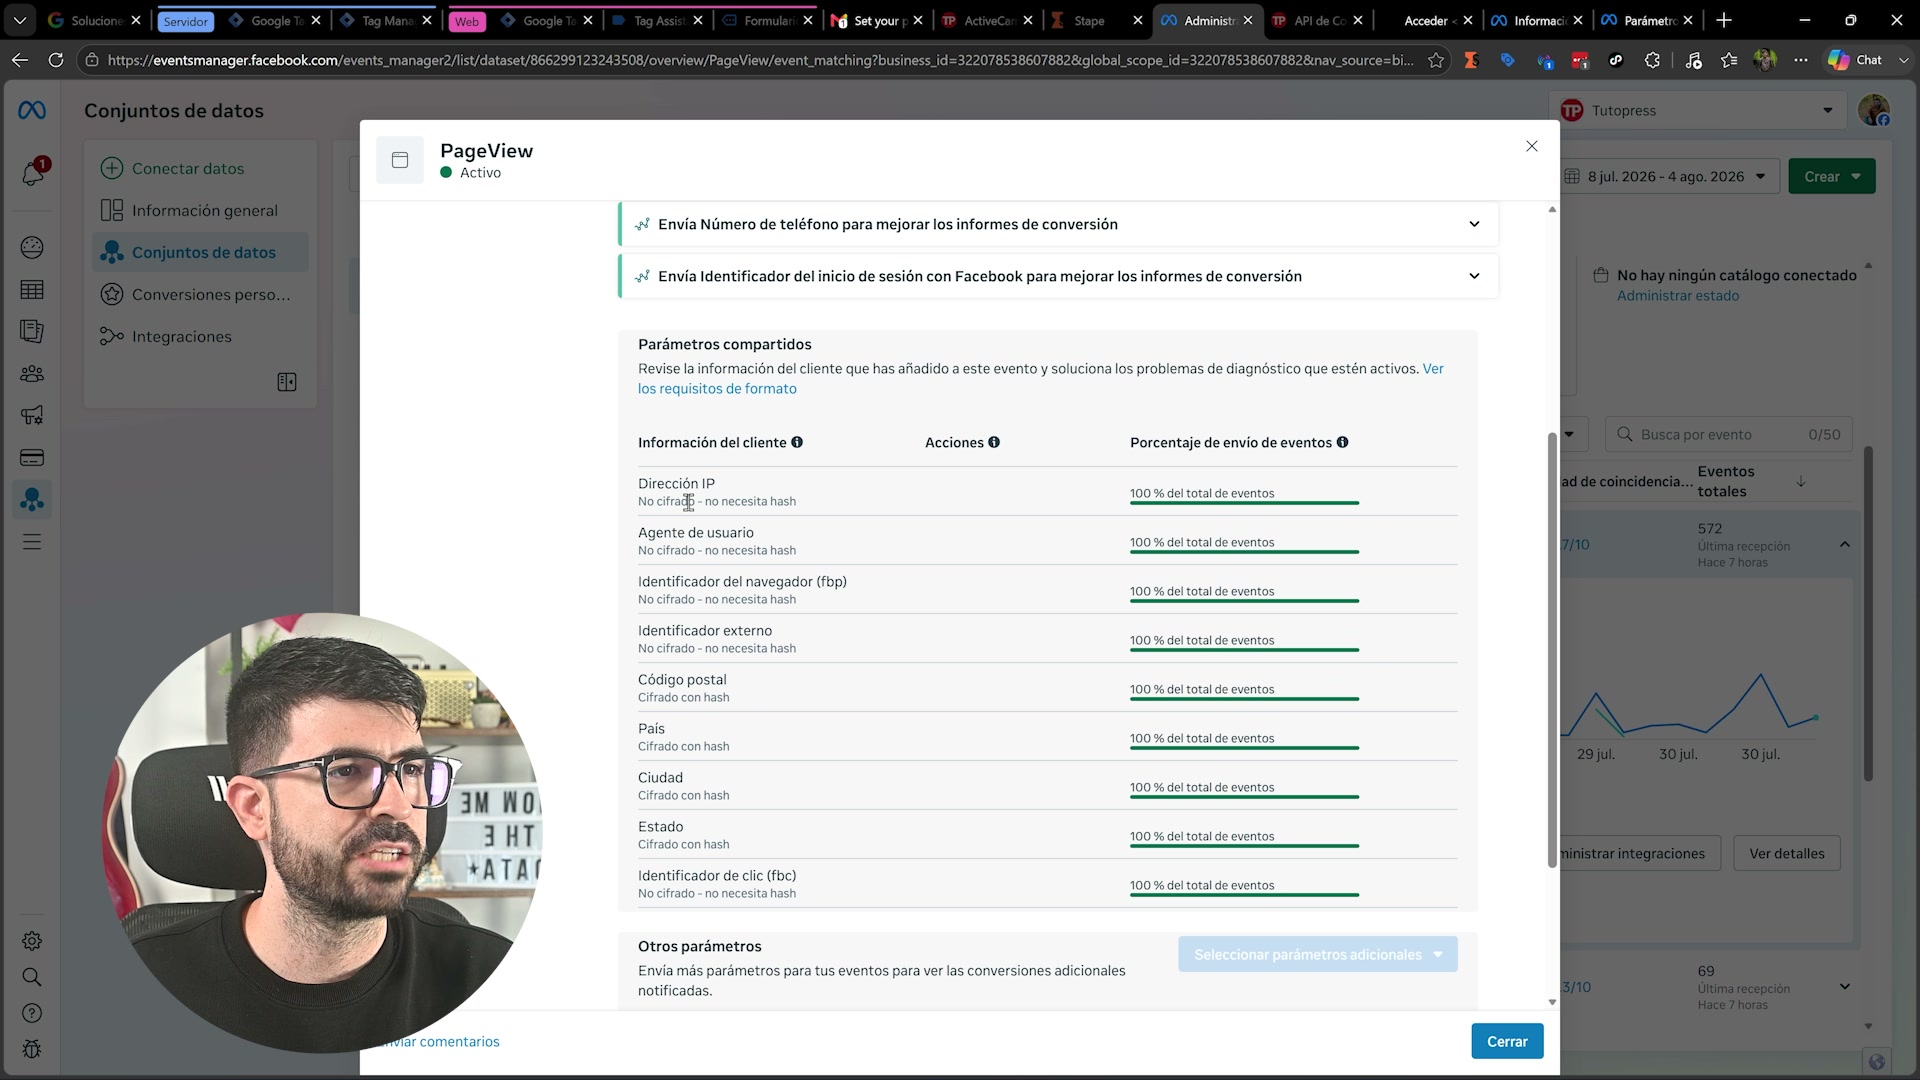Open the hamburger all tools menu icon
This screenshot has width=1920, height=1080.
(32, 542)
